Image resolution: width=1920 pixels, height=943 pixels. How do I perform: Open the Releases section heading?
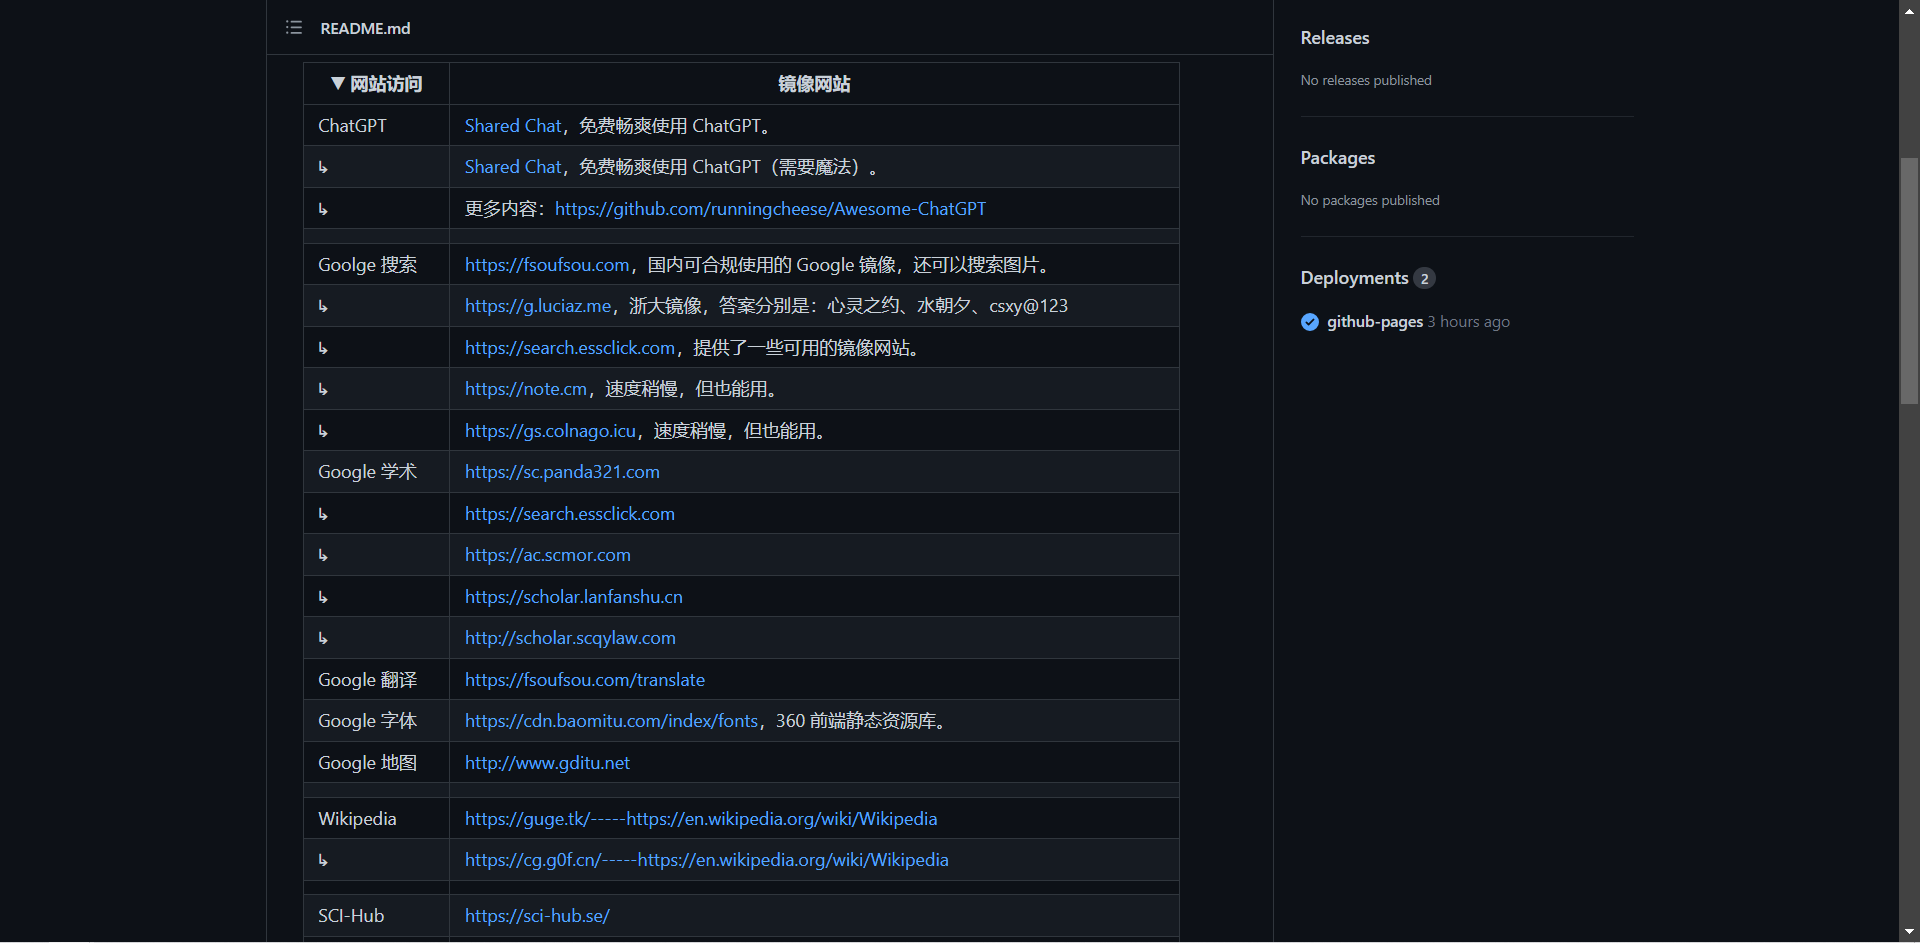point(1335,38)
